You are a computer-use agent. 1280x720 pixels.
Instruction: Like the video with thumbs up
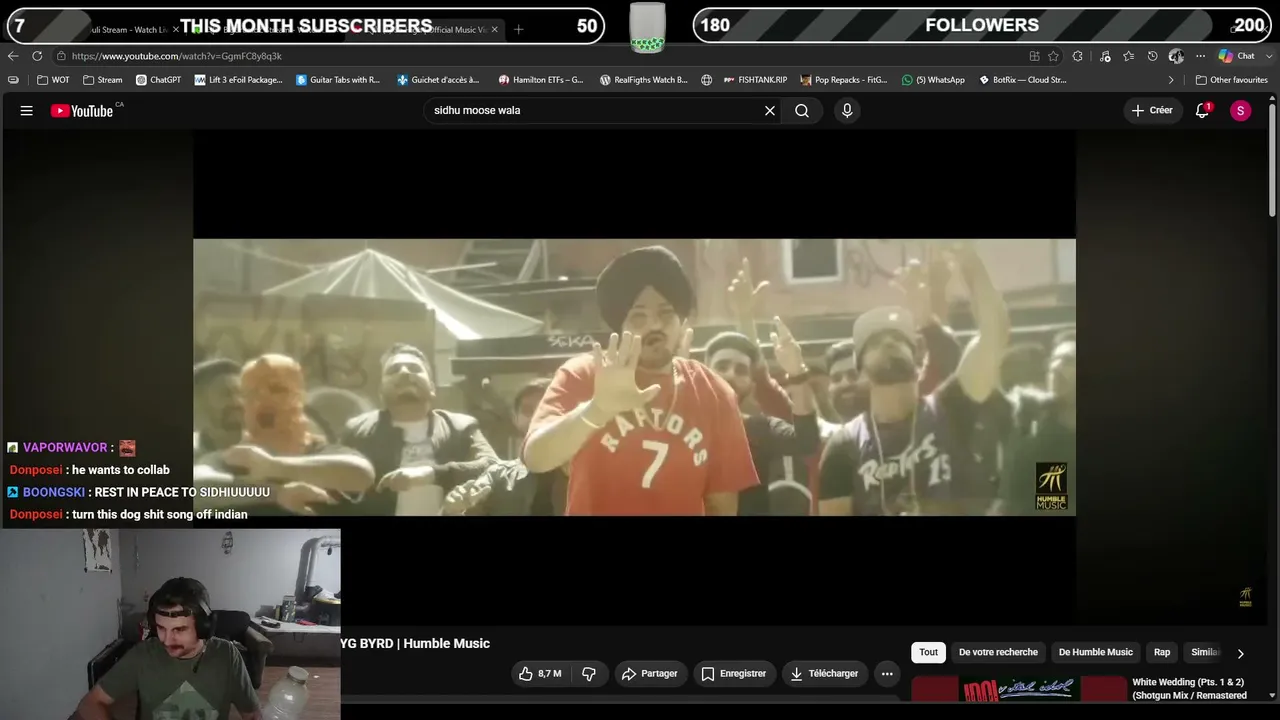[540, 674]
